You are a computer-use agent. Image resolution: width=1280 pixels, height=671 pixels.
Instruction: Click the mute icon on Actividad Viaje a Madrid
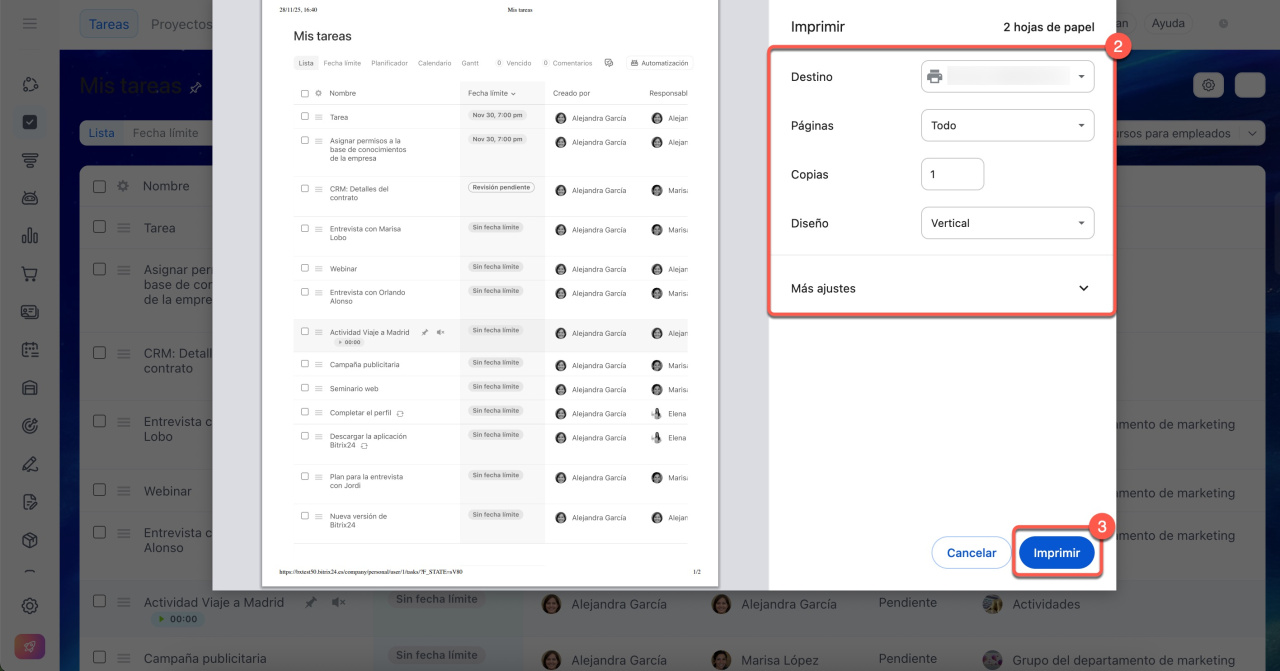click(338, 603)
